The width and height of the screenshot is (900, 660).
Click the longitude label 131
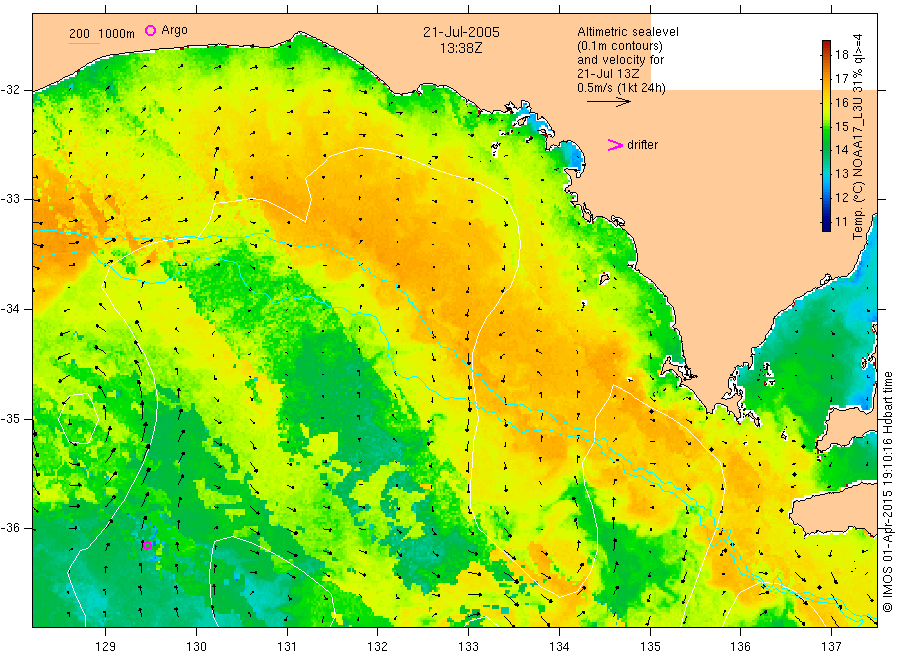287,647
